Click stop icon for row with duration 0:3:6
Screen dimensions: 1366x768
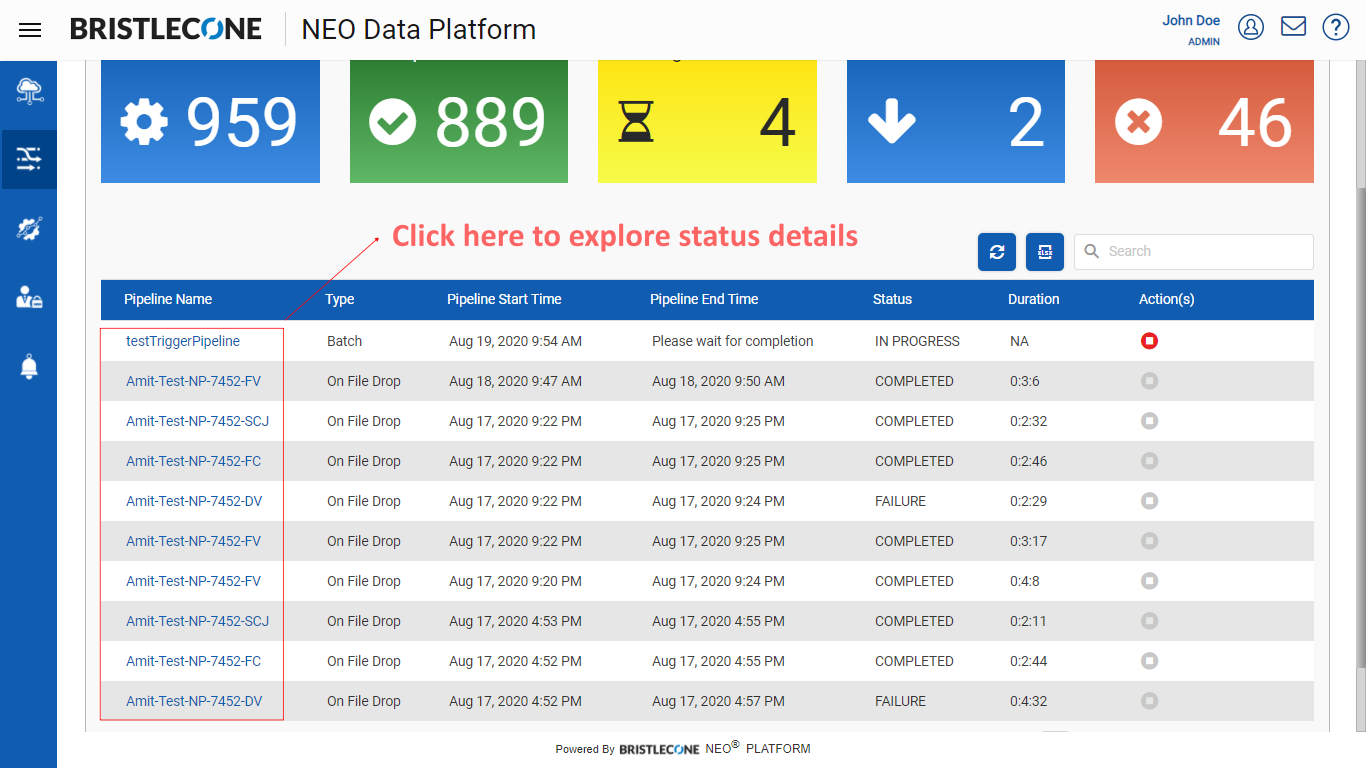pyautogui.click(x=1149, y=381)
